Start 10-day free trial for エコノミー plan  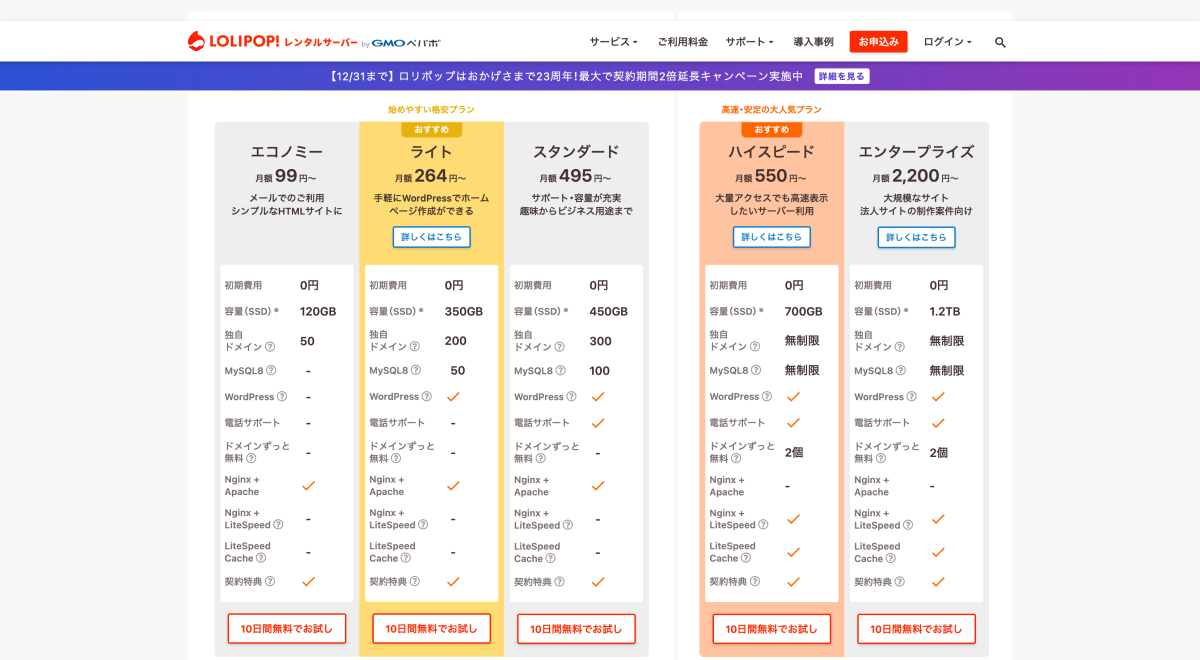(x=286, y=629)
